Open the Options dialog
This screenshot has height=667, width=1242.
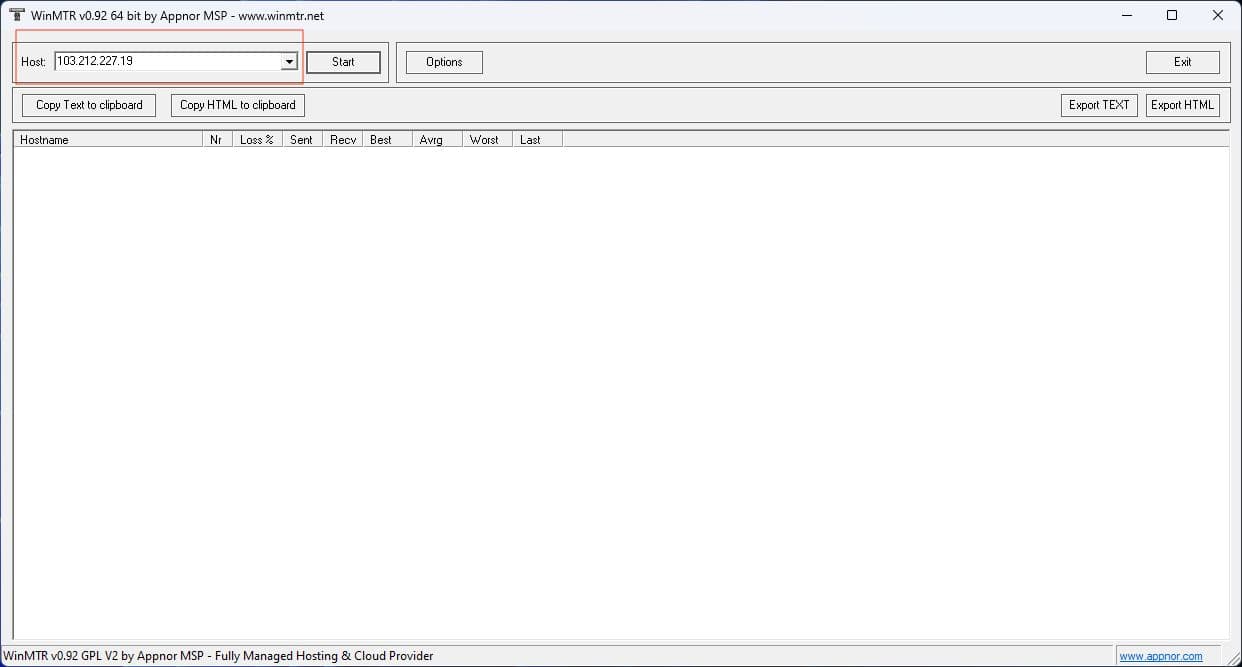tap(444, 62)
